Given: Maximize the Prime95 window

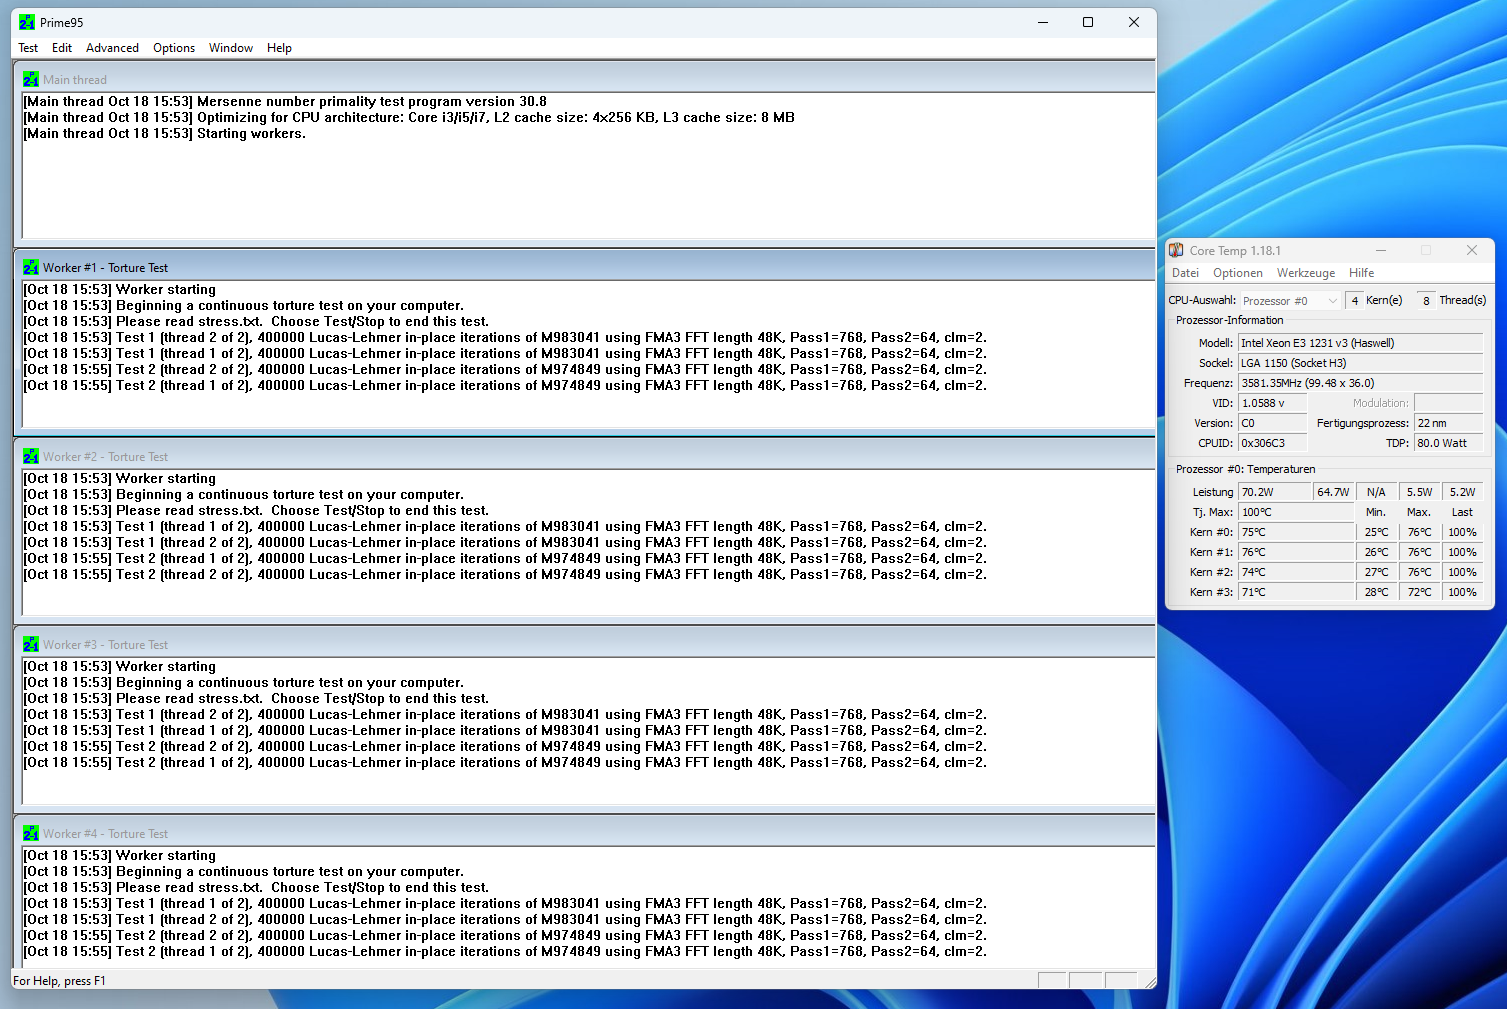Looking at the screenshot, I should pos(1088,22).
